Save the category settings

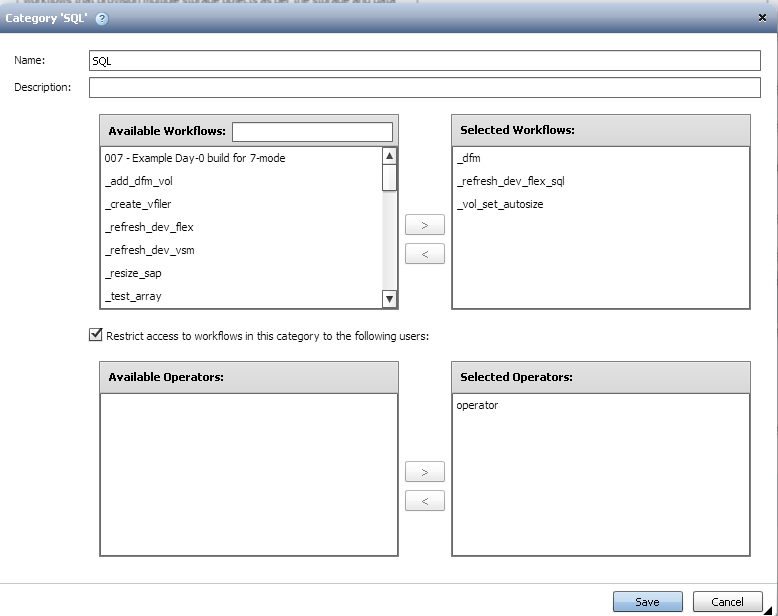647,602
